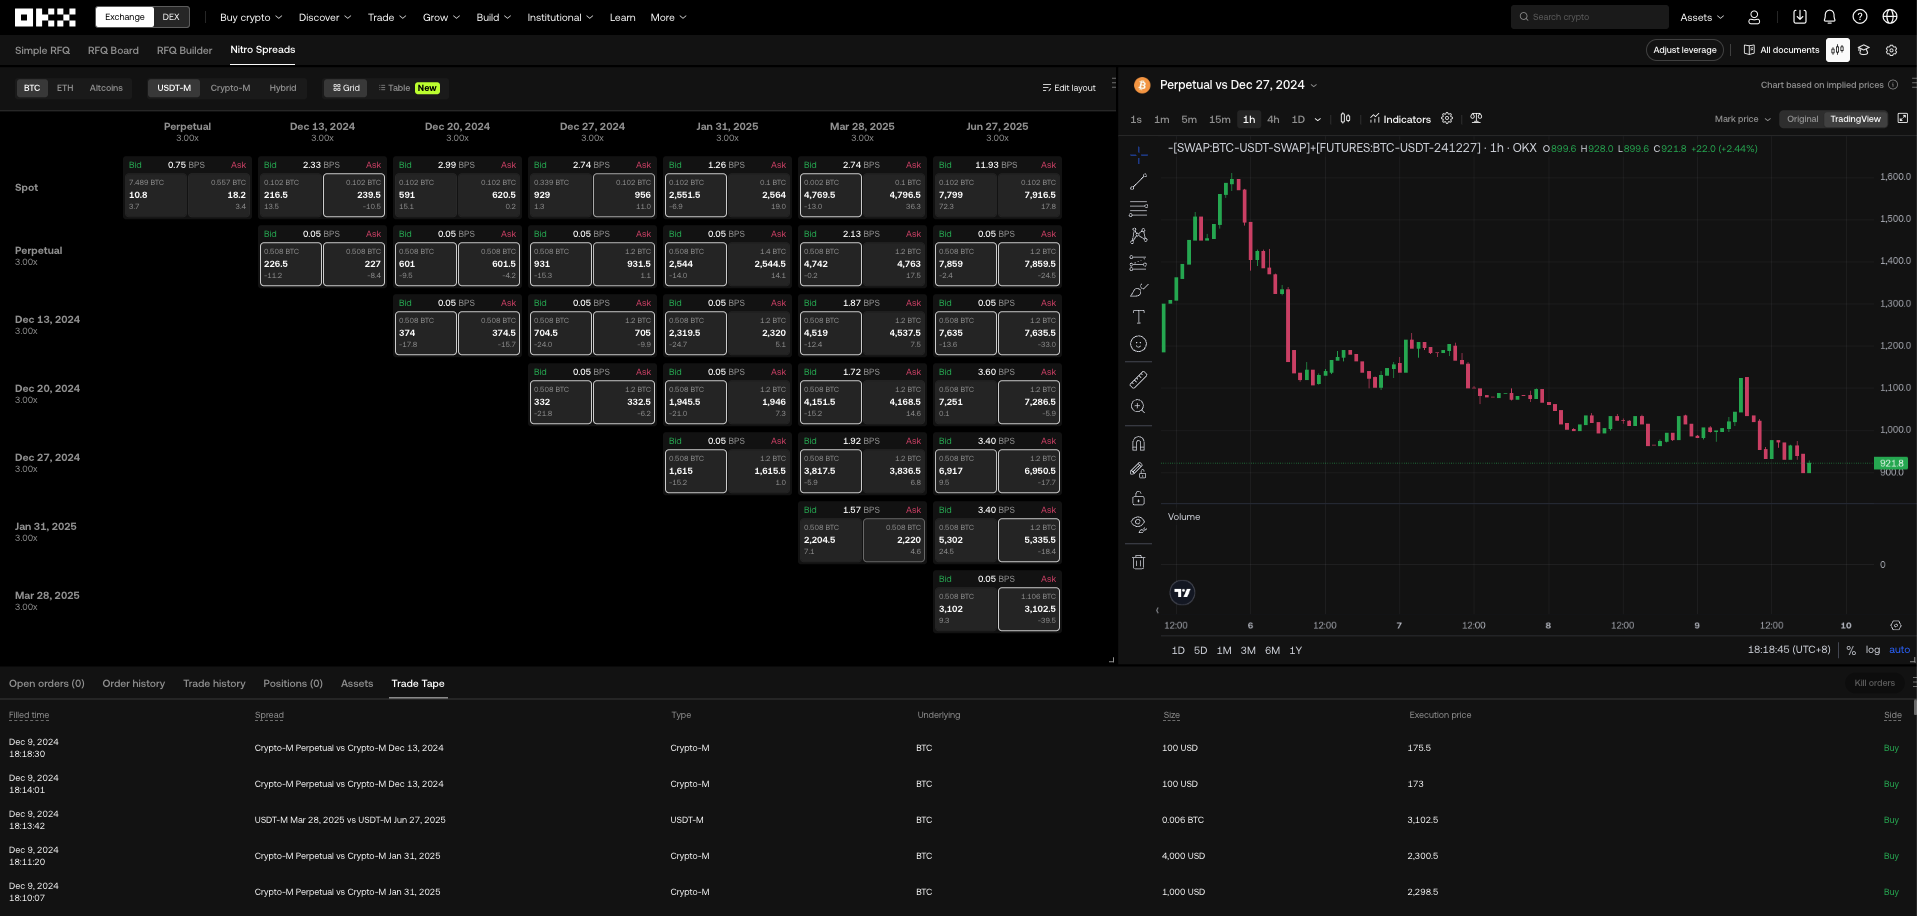Click the Adjust leverage button

coord(1685,50)
